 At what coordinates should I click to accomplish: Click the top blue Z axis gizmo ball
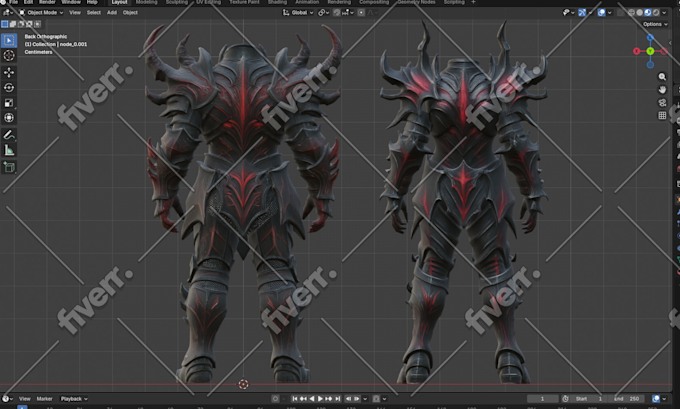[x=650, y=38]
